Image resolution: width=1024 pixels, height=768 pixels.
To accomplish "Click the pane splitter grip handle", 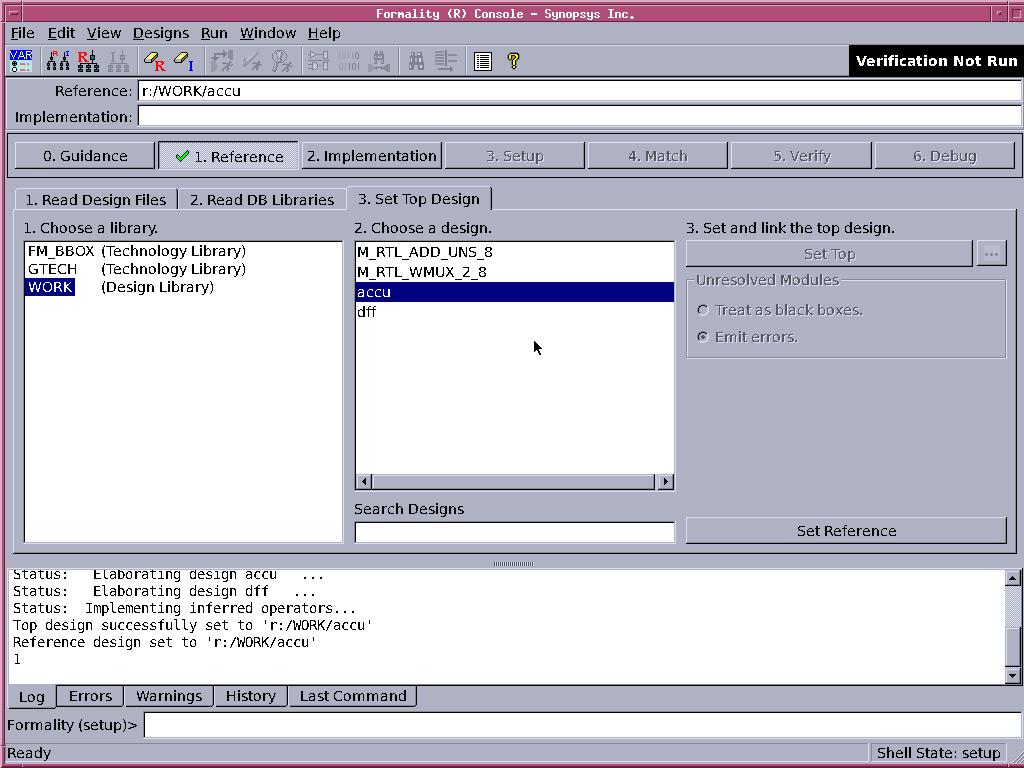I will 513,564.
